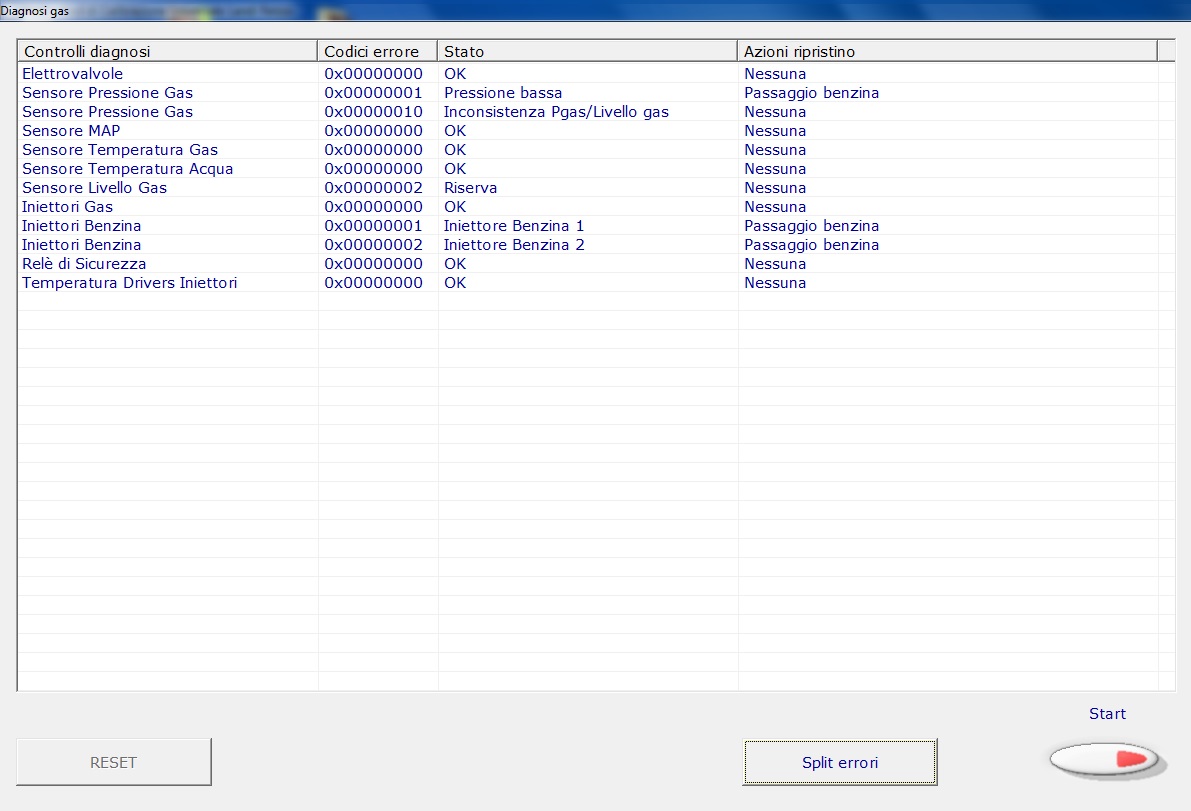
Task: Click the Split errori button
Action: click(x=839, y=762)
